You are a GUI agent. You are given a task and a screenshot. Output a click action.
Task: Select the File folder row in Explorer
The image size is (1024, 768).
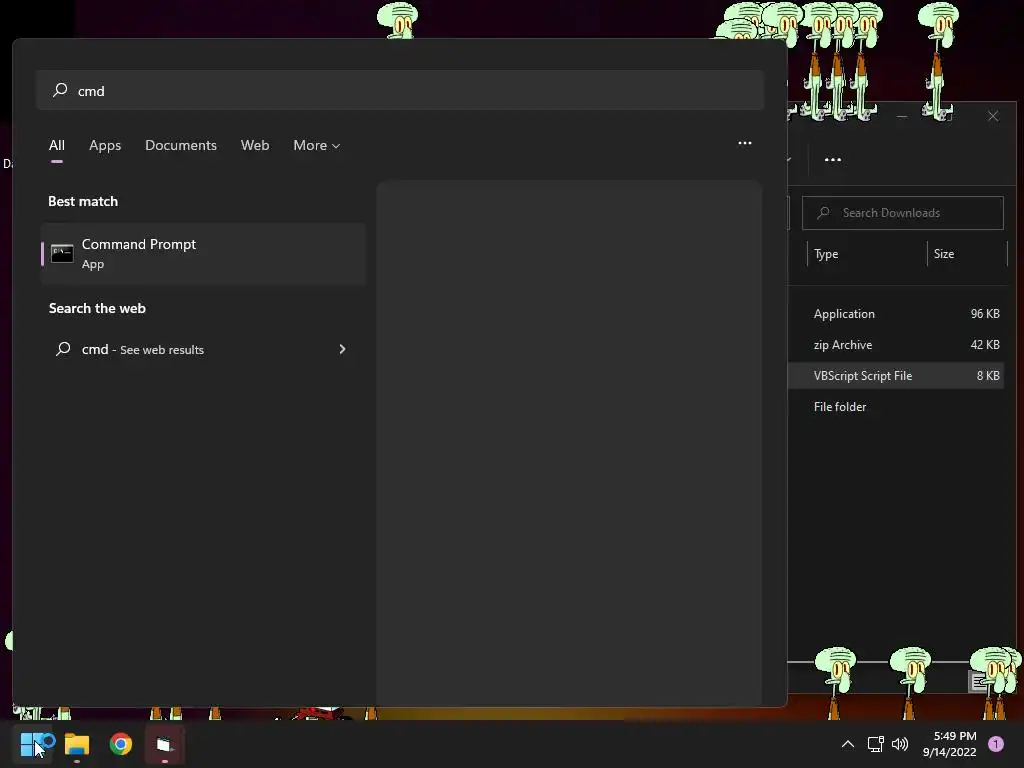896,406
